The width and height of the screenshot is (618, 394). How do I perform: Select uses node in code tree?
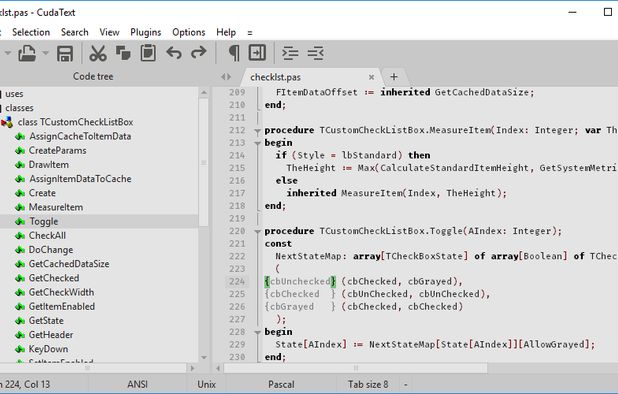coord(14,94)
